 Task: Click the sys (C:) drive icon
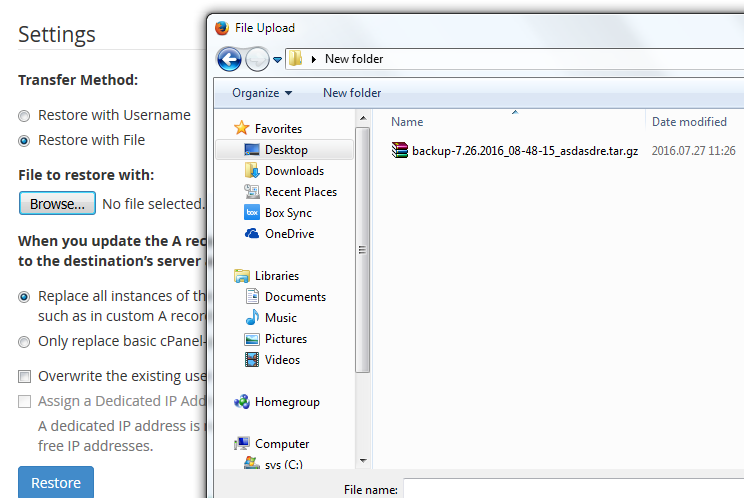[x=252, y=462]
